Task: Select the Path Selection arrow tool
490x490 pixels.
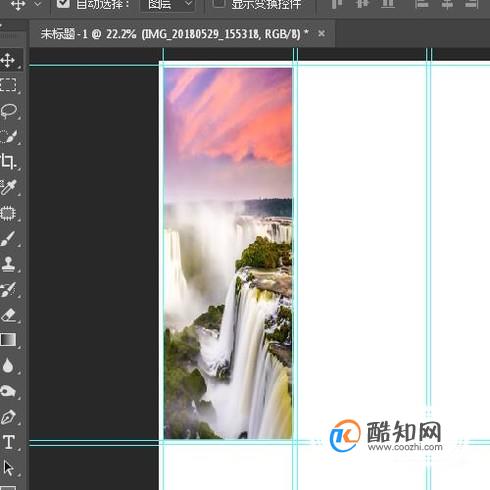Action: [x=8, y=468]
